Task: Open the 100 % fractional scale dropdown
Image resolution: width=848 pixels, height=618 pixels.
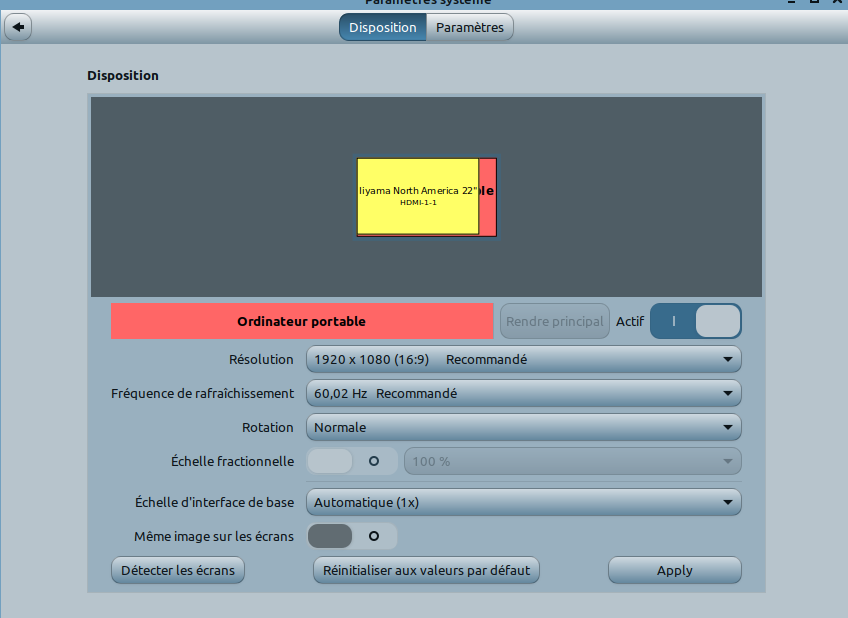Action: click(572, 461)
